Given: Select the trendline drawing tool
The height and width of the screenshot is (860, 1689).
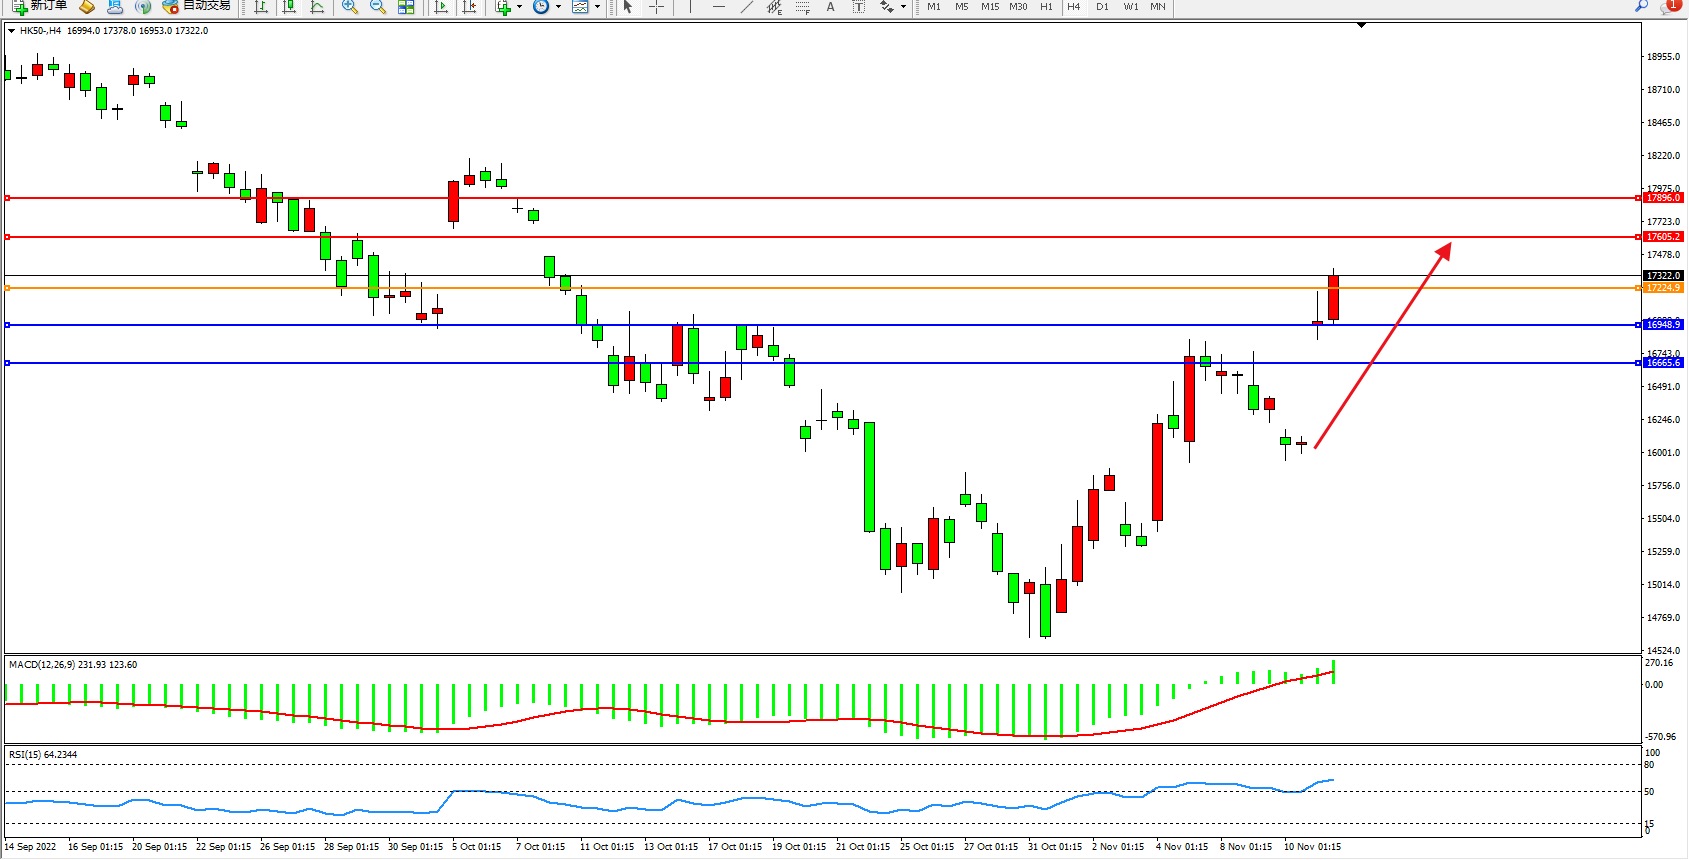Looking at the screenshot, I should [746, 7].
